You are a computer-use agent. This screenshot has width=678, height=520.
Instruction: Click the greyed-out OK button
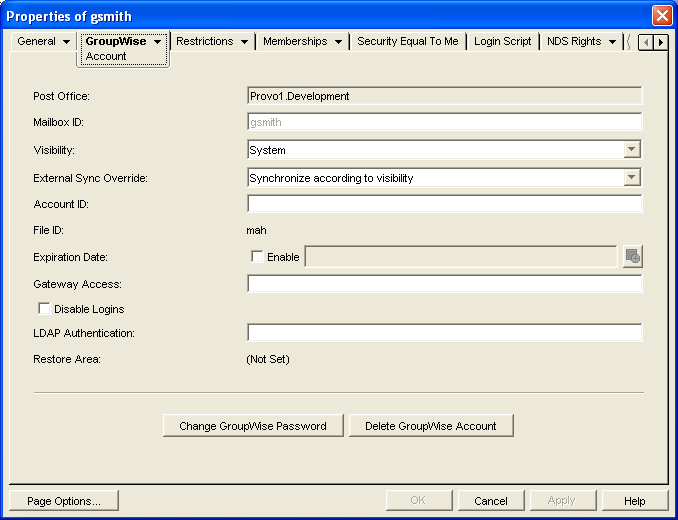(x=419, y=501)
